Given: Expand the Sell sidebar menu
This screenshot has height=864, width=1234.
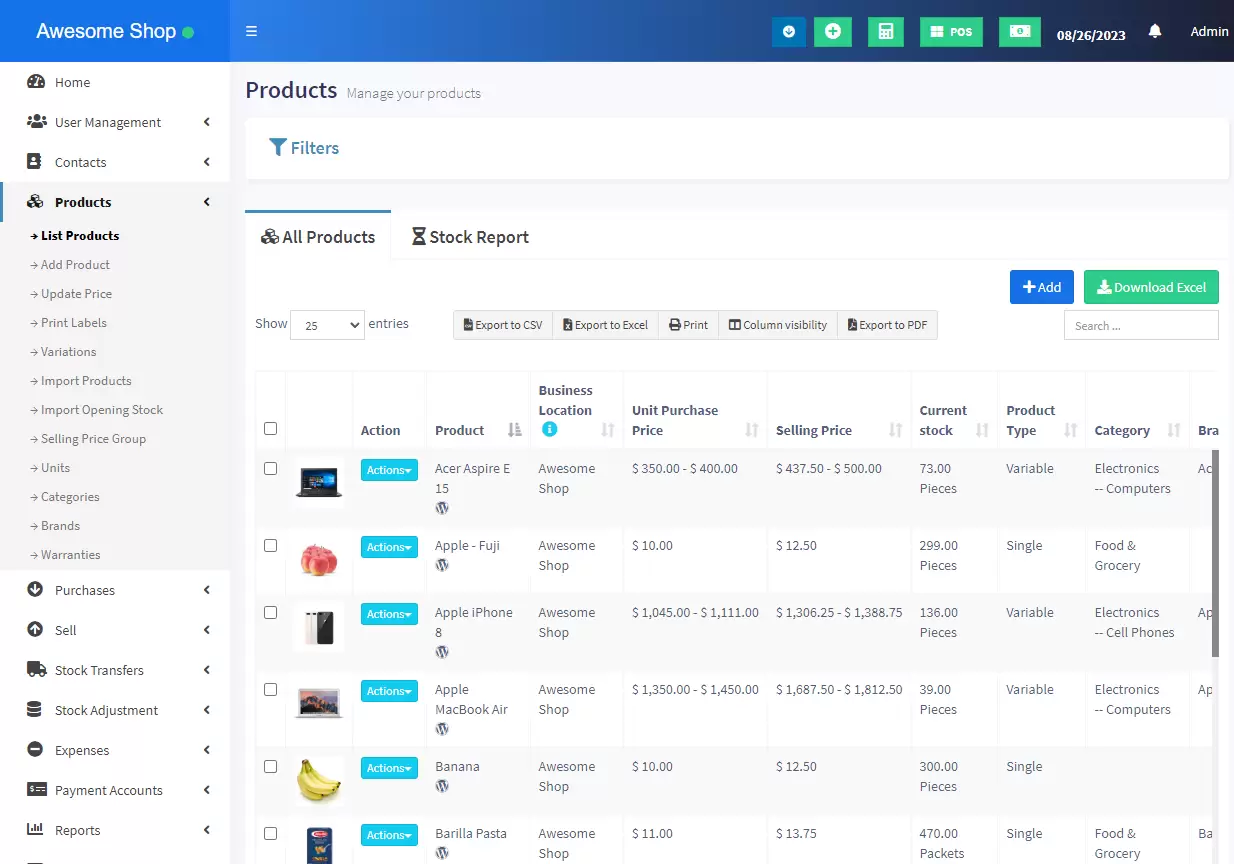Looking at the screenshot, I should coord(115,630).
